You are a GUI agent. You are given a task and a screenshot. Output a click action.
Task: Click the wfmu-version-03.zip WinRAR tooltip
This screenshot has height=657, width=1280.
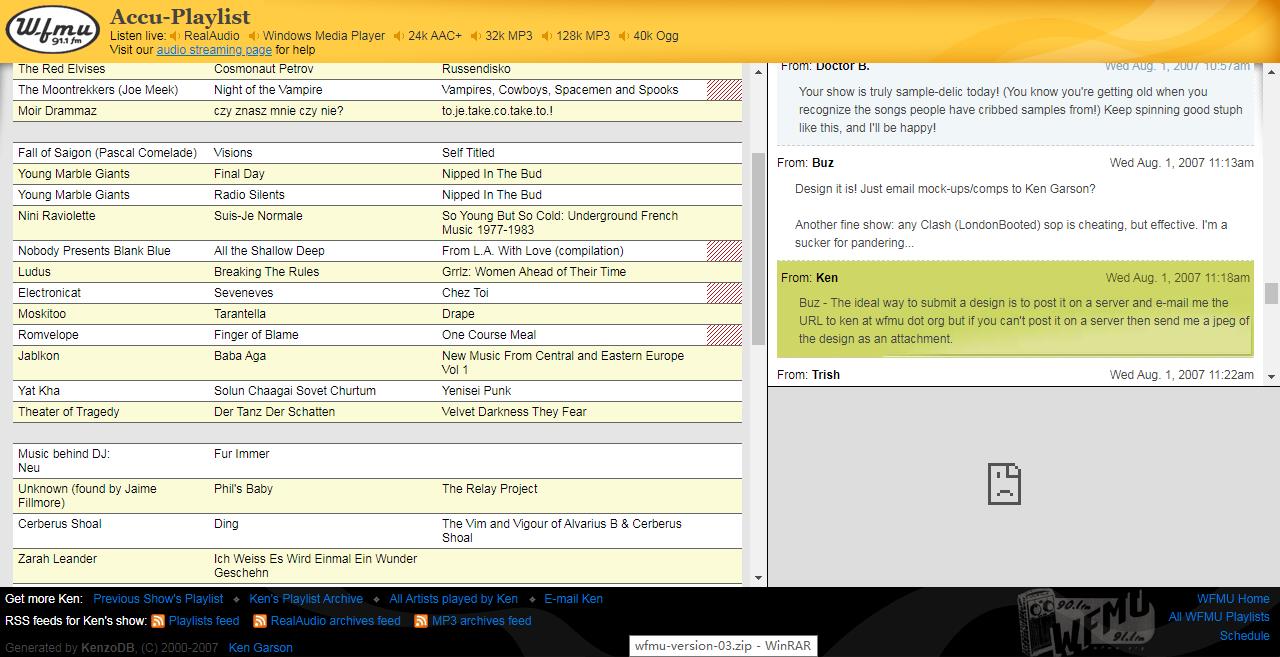click(x=723, y=646)
